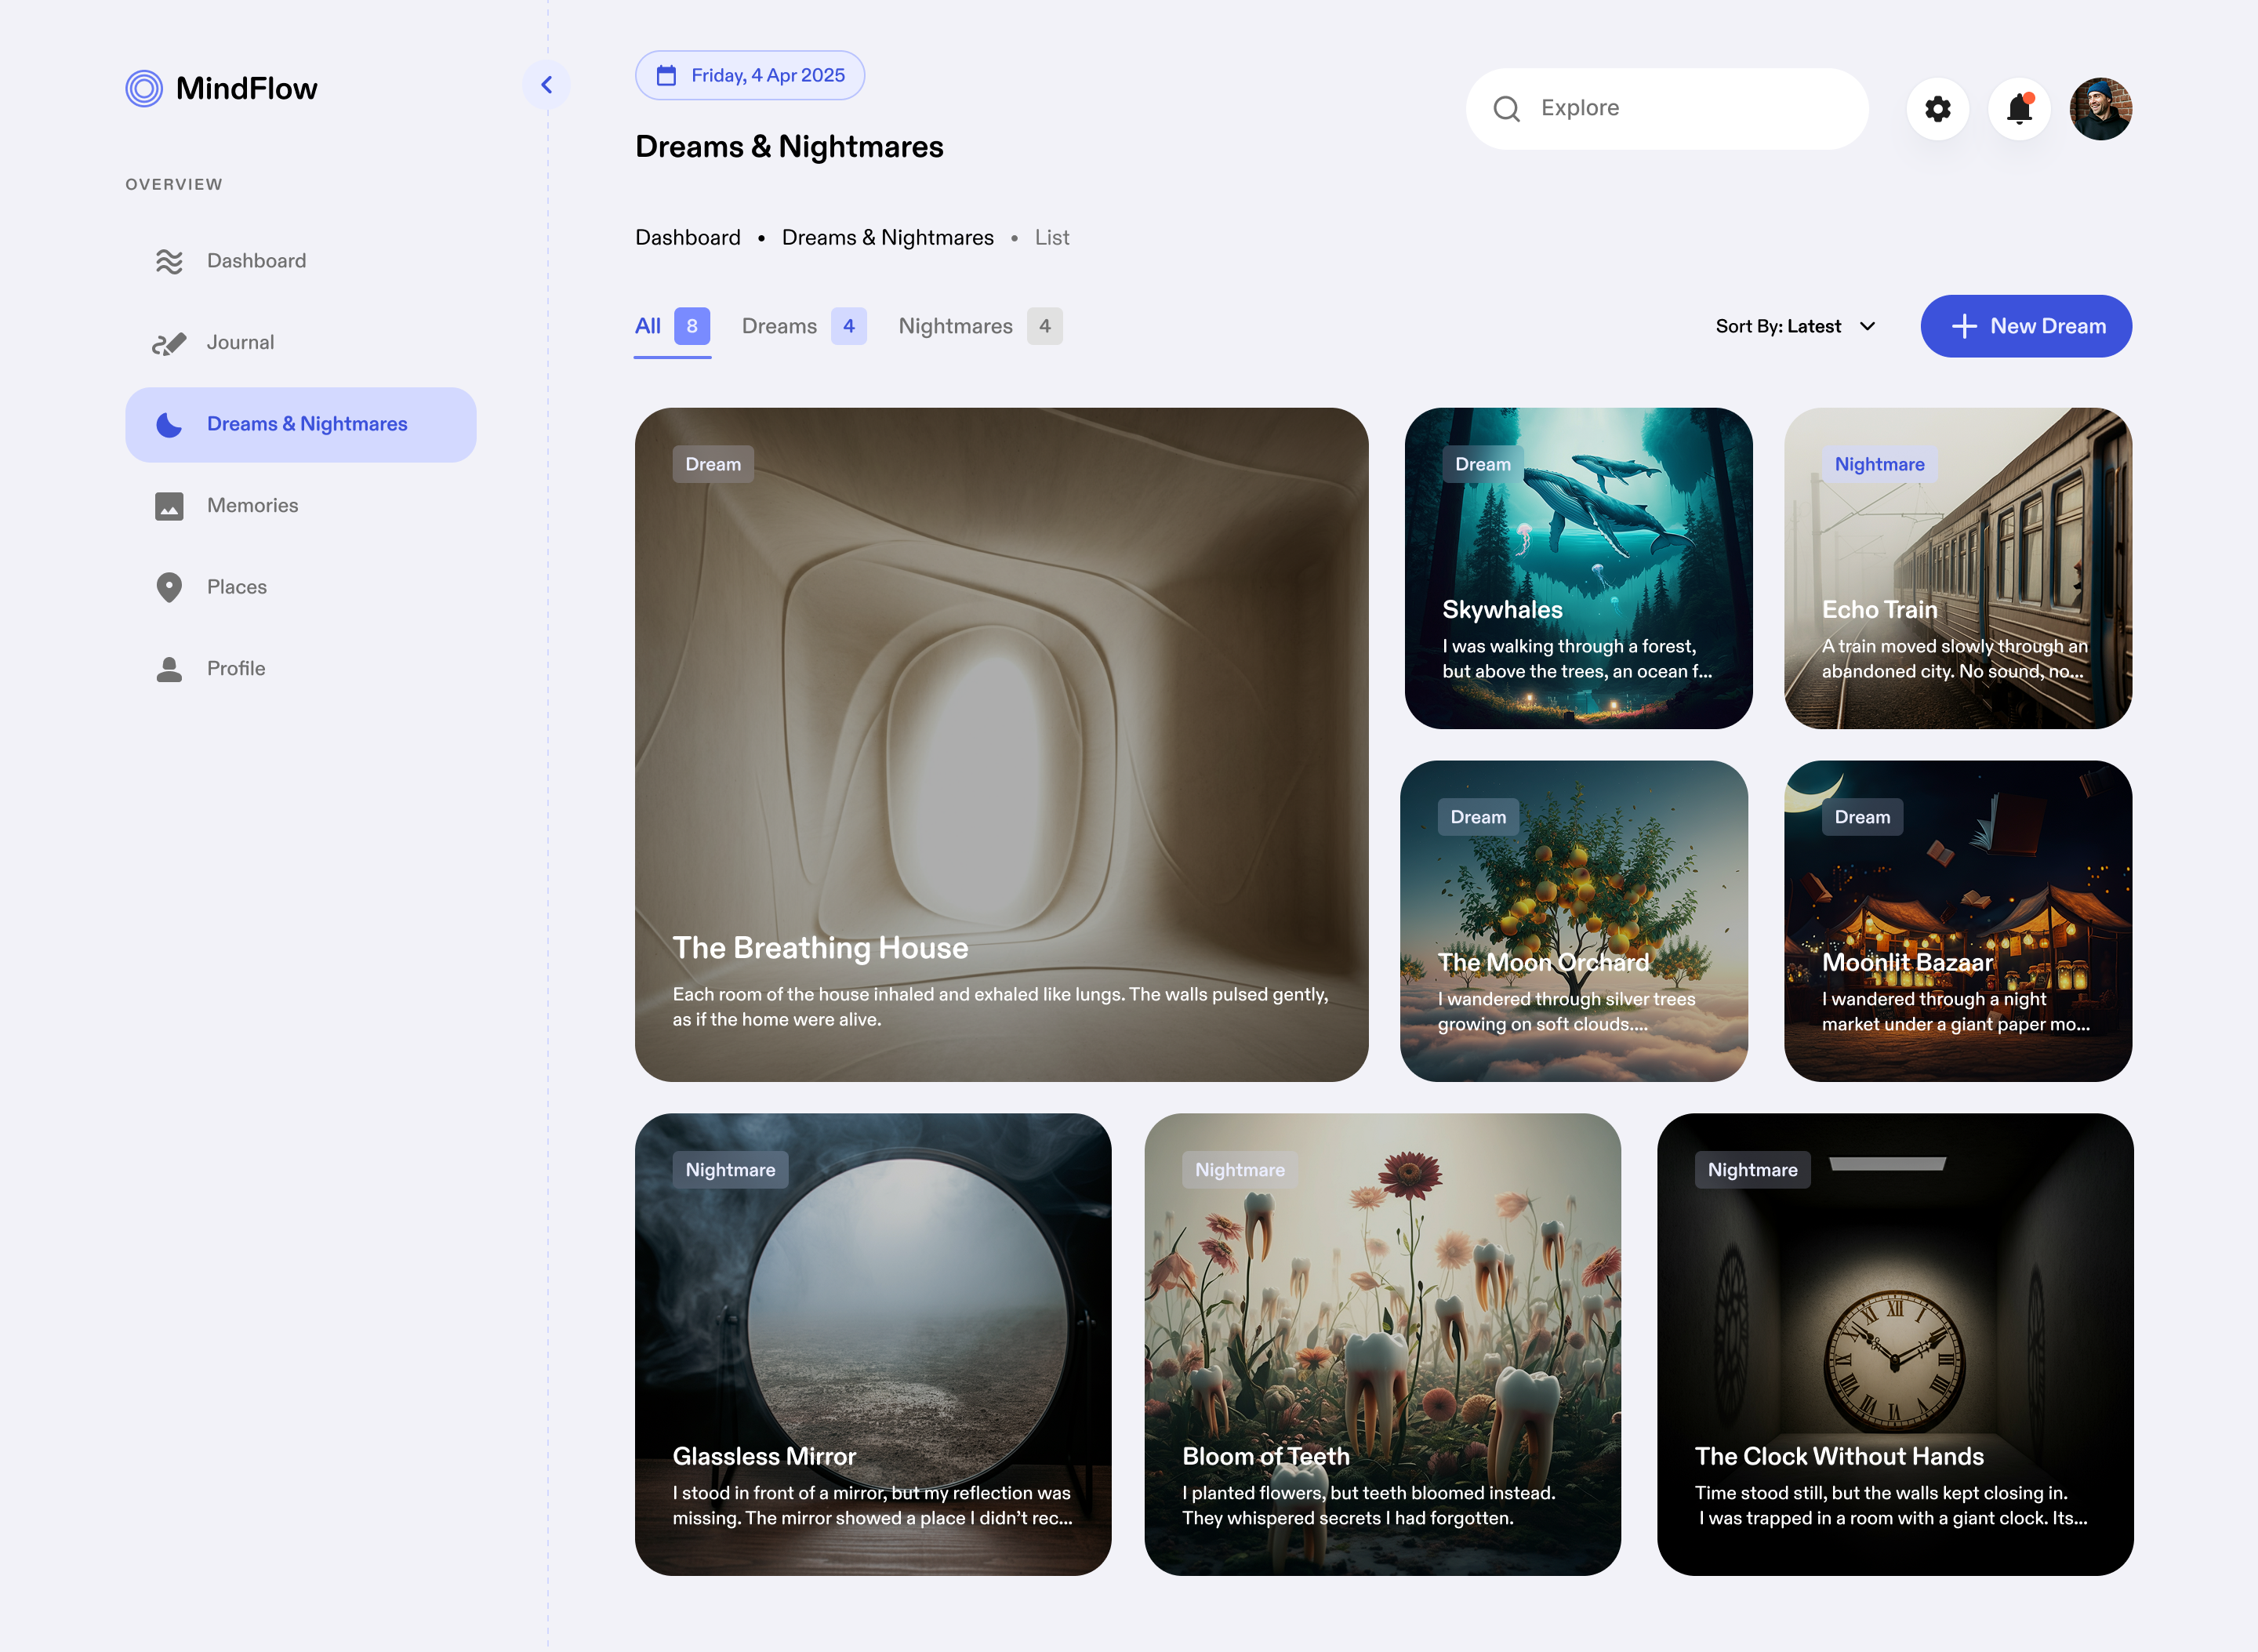
Task: Click the Dashboard waves icon in sidebar
Action: (x=169, y=261)
